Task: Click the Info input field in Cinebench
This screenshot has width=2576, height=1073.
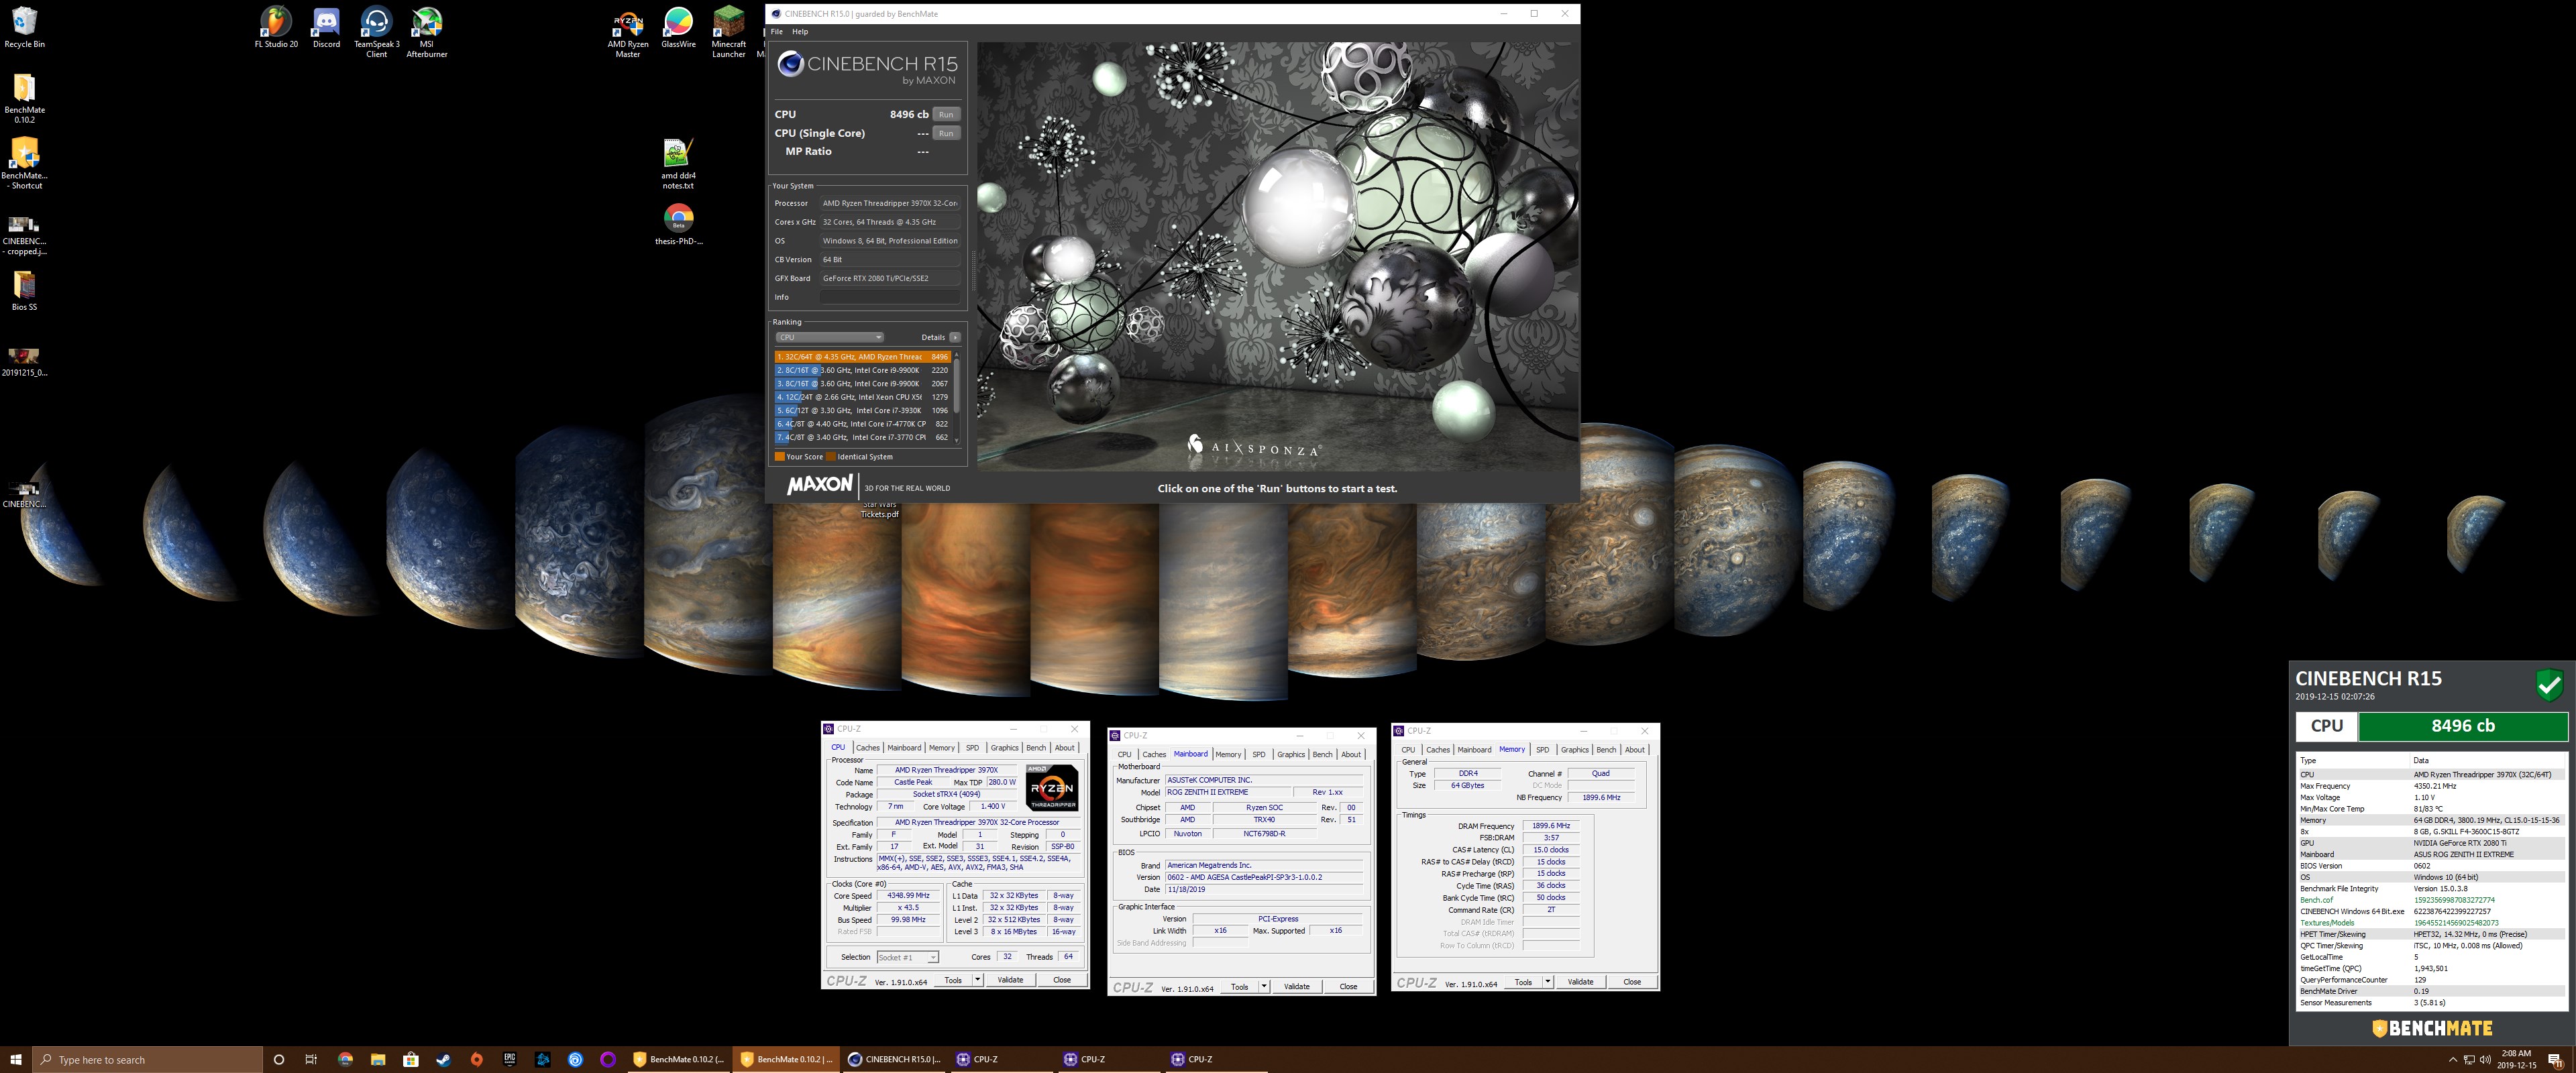Action: [890, 297]
